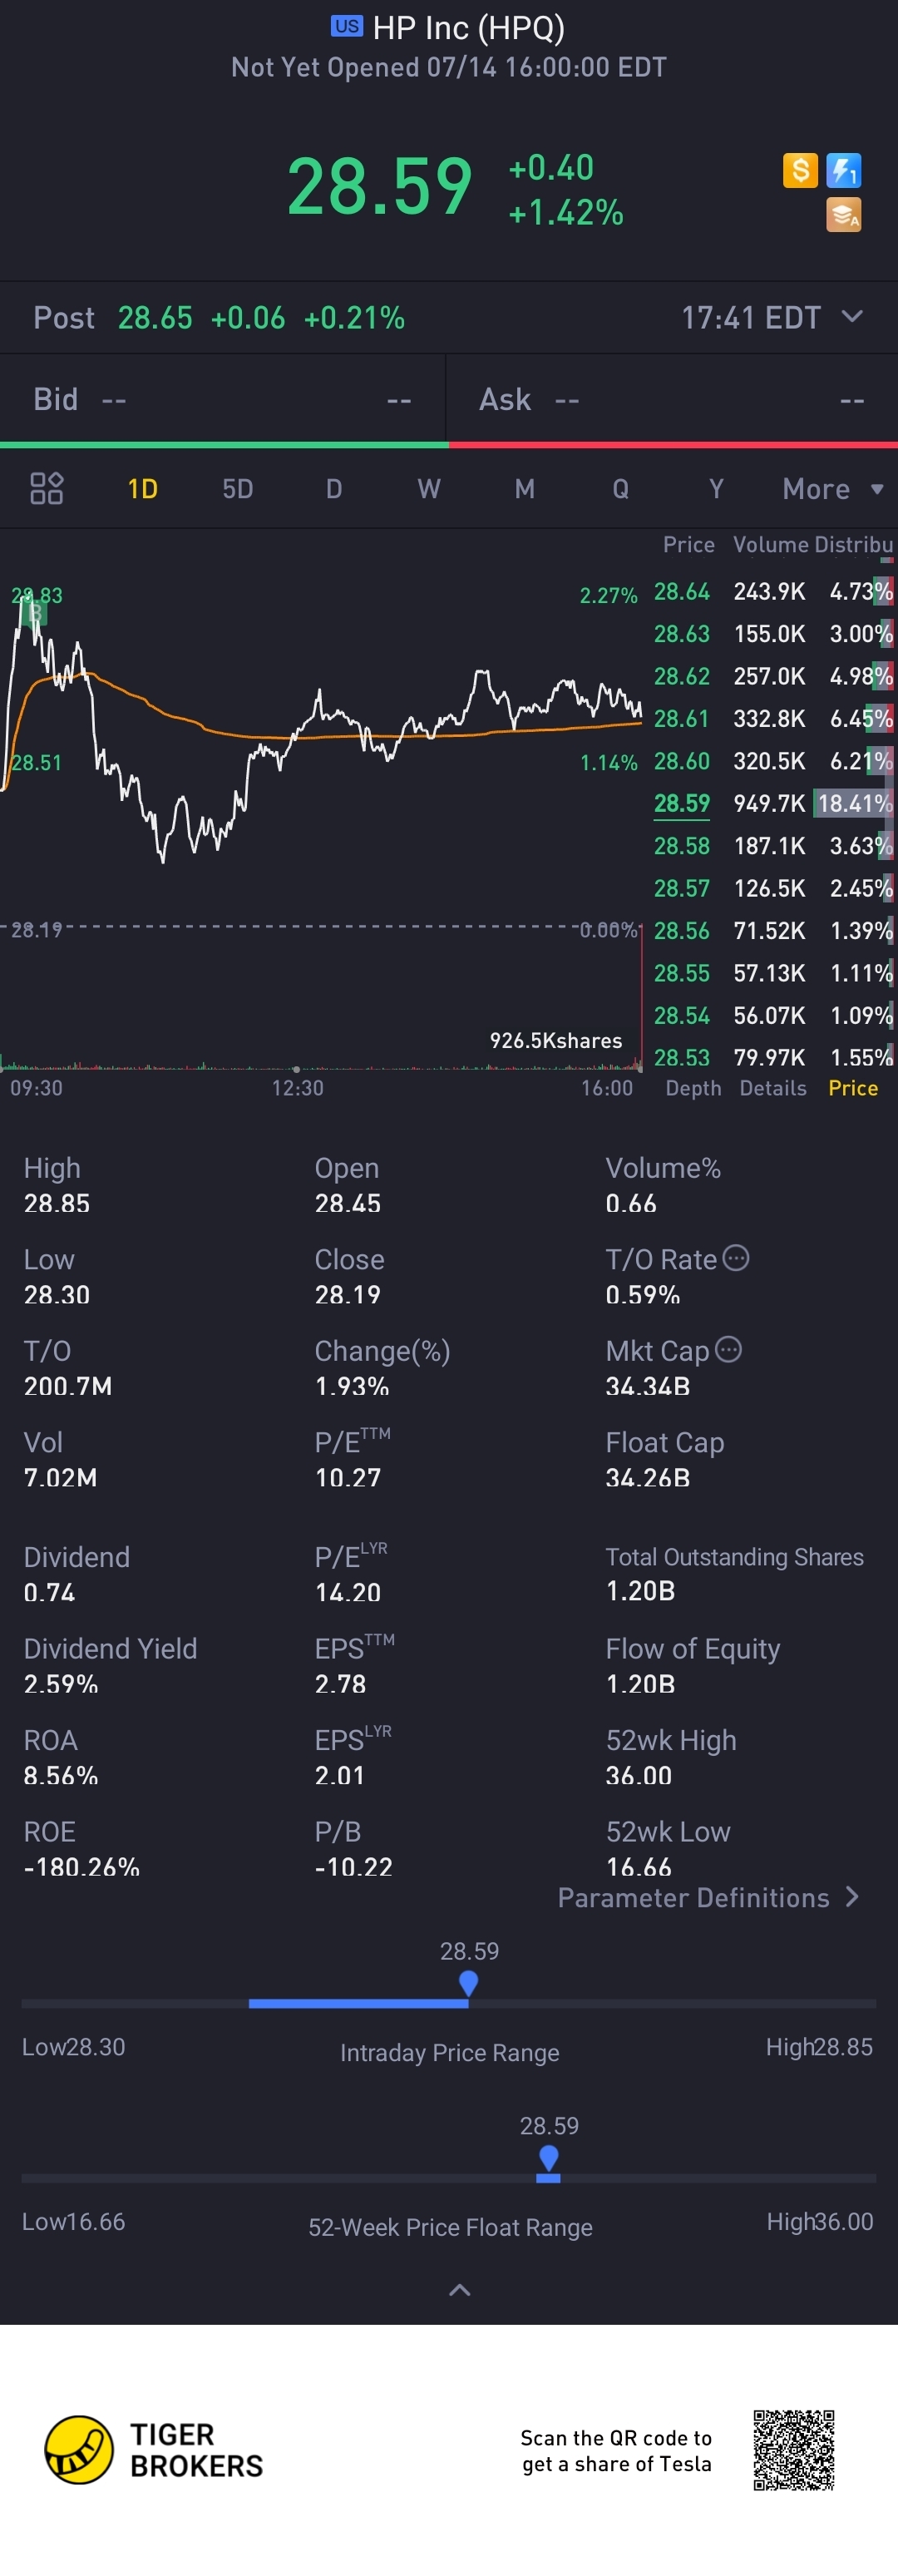Open the chart layout grid icon
Viewport: 898px width, 2576px height.
(x=47, y=488)
